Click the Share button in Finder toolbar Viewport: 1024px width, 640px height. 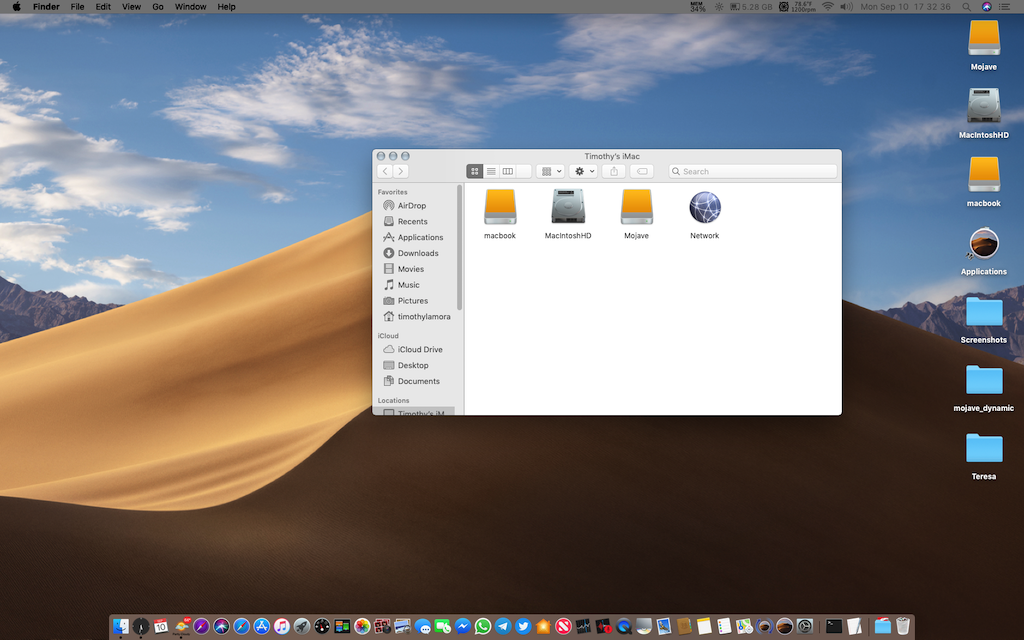click(x=614, y=171)
